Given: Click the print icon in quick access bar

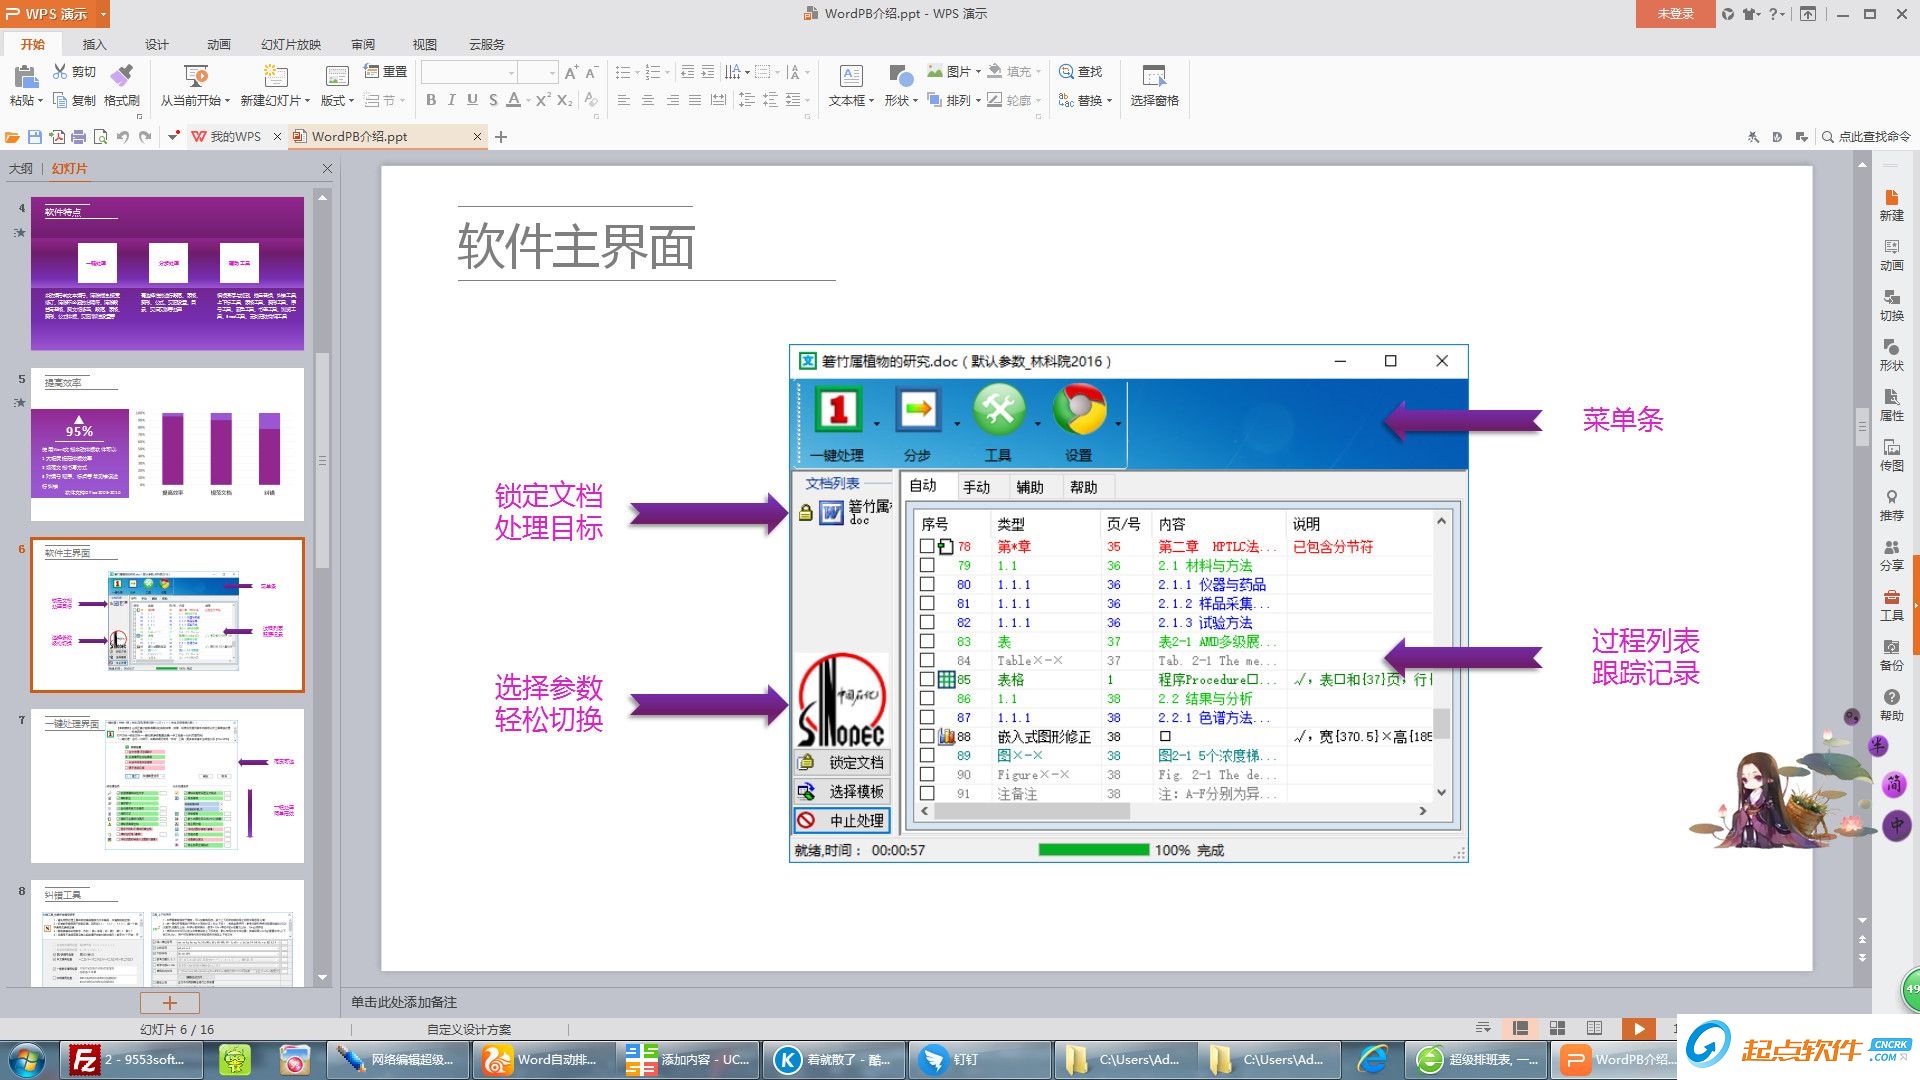Looking at the screenshot, I should pyautogui.click(x=78, y=137).
